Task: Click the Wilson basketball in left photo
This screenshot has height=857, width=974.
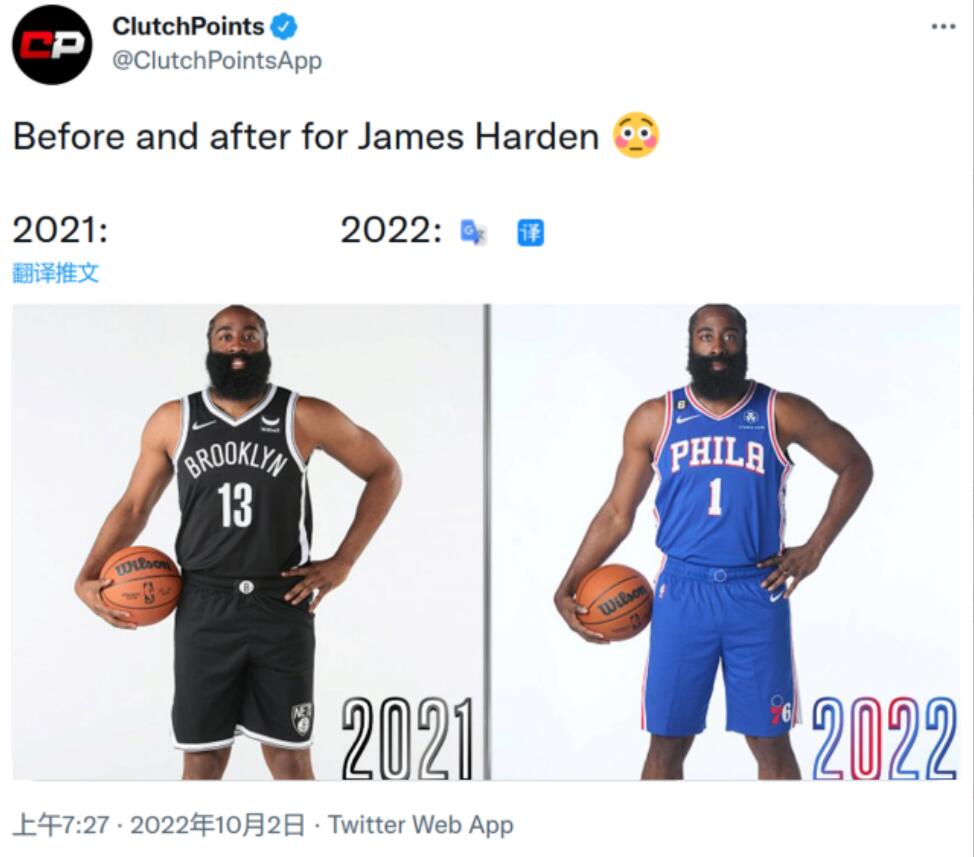Action: [142, 585]
